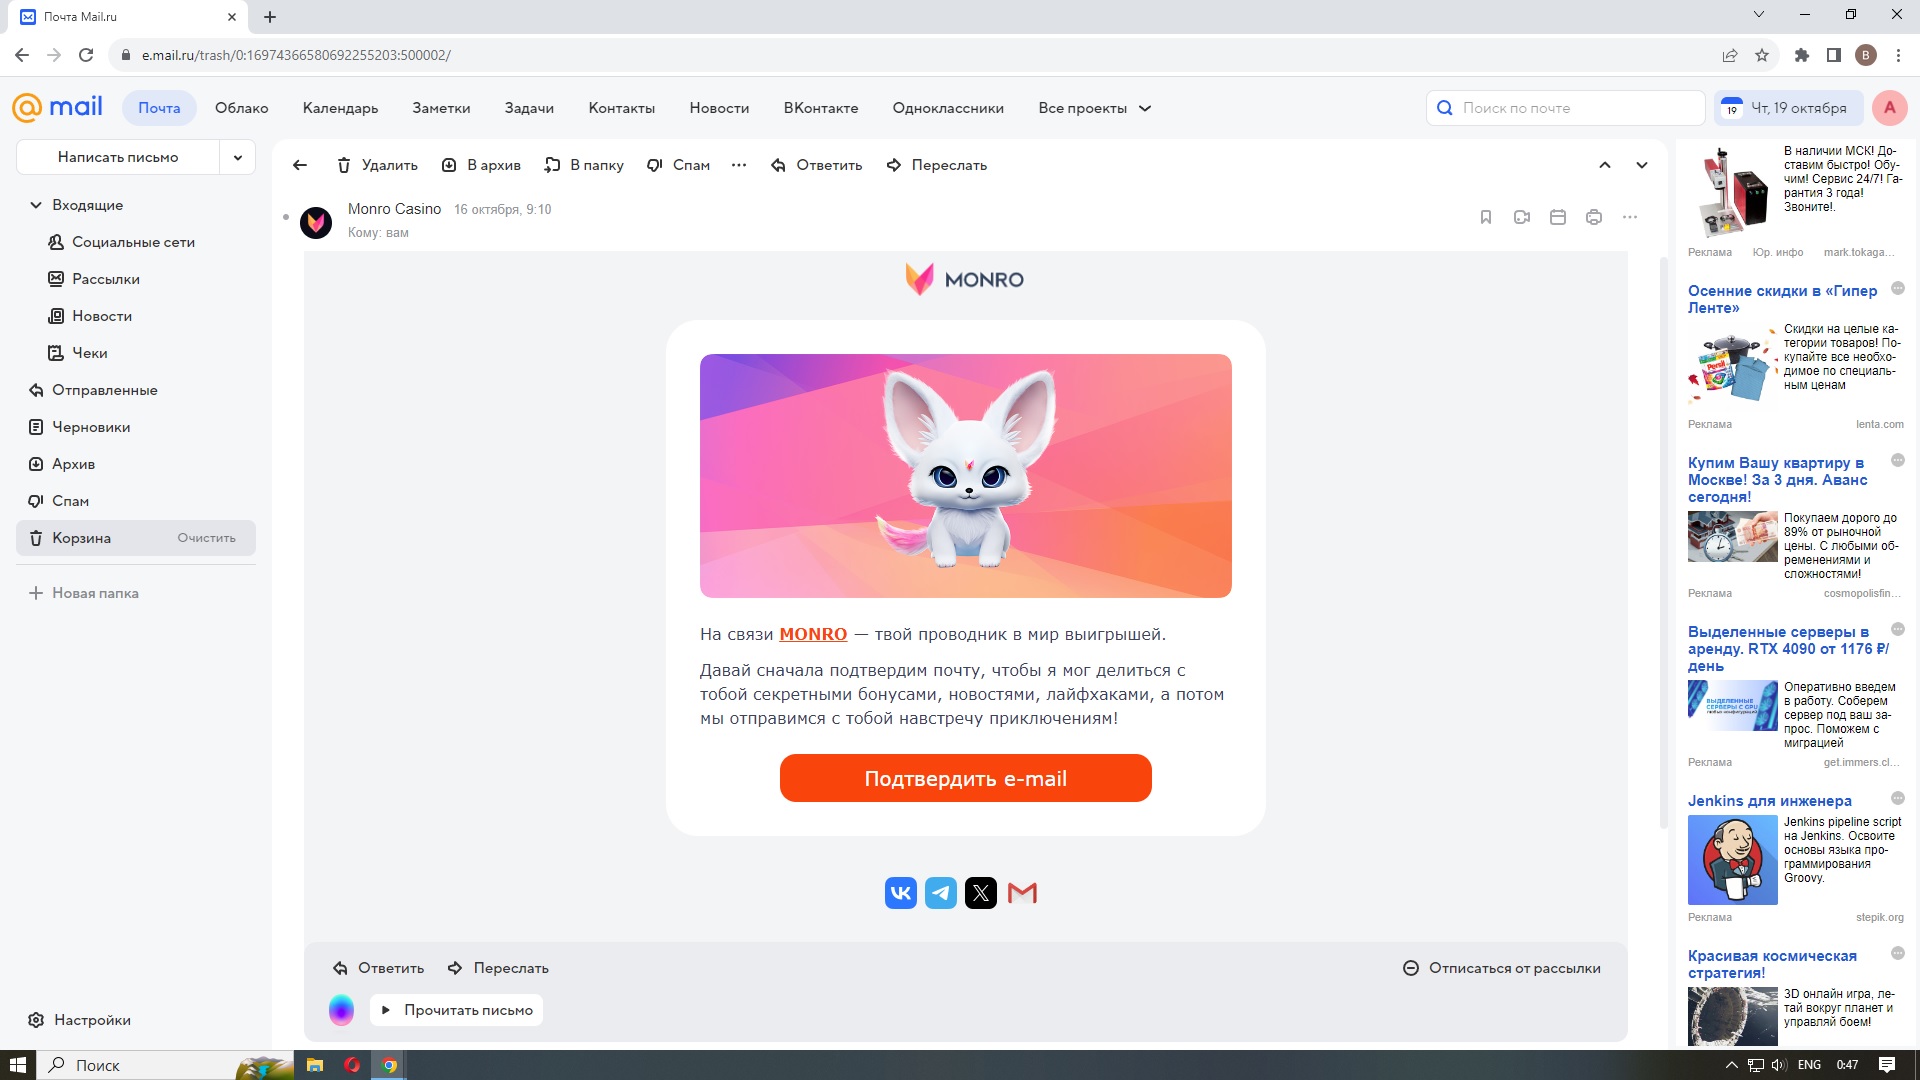1920x1080 pixels.
Task: Switch to the Контакты tab
Action: [x=621, y=108]
